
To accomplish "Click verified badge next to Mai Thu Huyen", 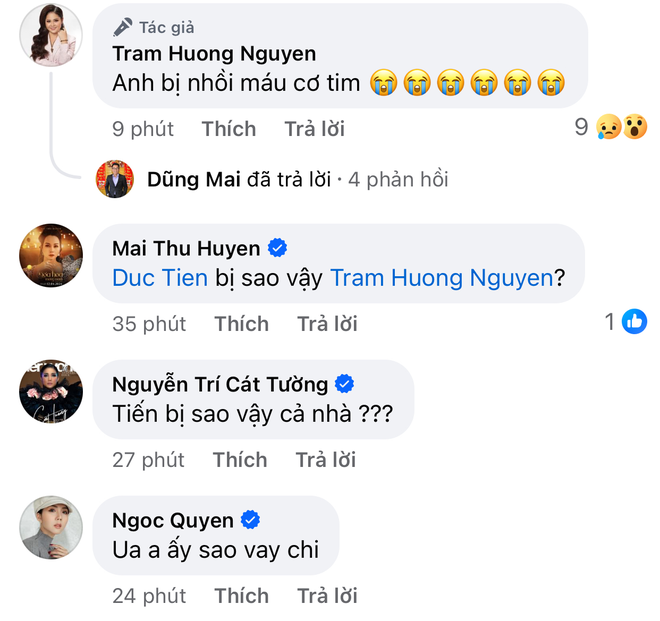I will tap(280, 248).
